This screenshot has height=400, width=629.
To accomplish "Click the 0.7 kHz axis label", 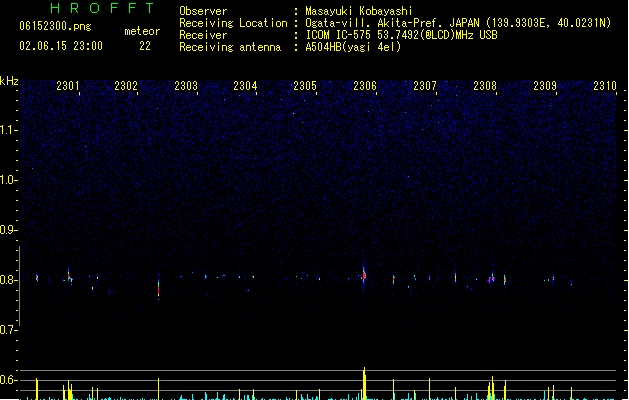I will [8, 330].
